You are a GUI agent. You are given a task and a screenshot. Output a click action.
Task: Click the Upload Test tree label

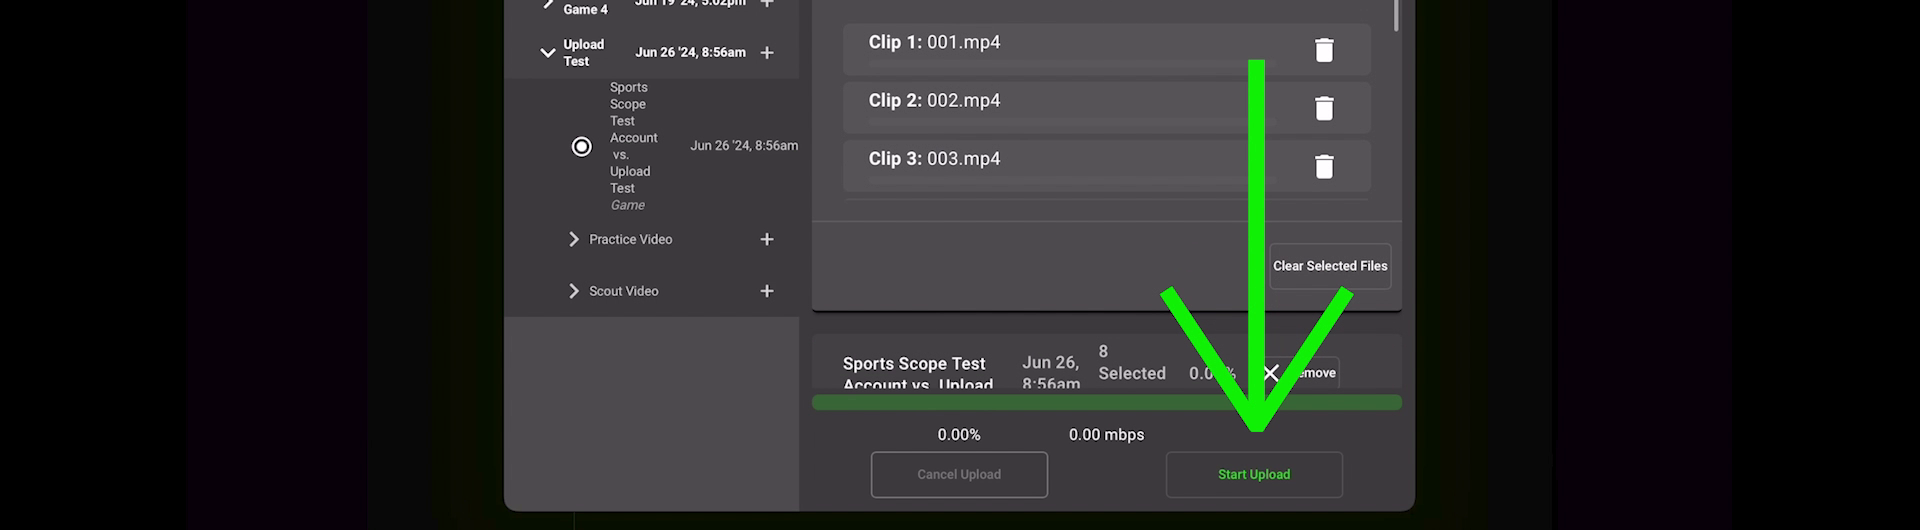(x=583, y=53)
